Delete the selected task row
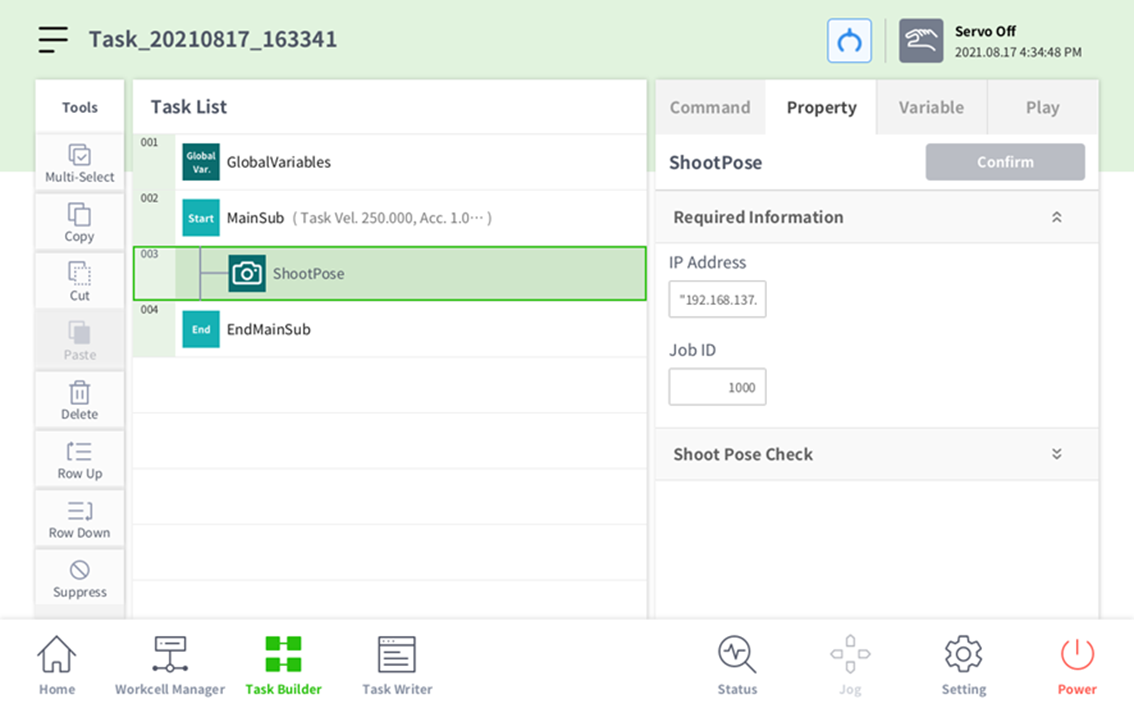This screenshot has width=1134, height=708. (x=80, y=400)
